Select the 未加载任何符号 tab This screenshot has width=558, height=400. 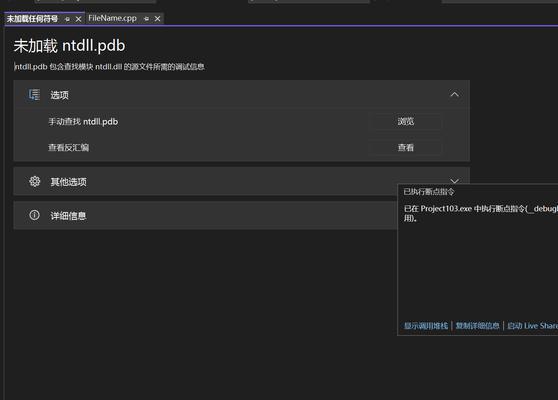(32, 19)
